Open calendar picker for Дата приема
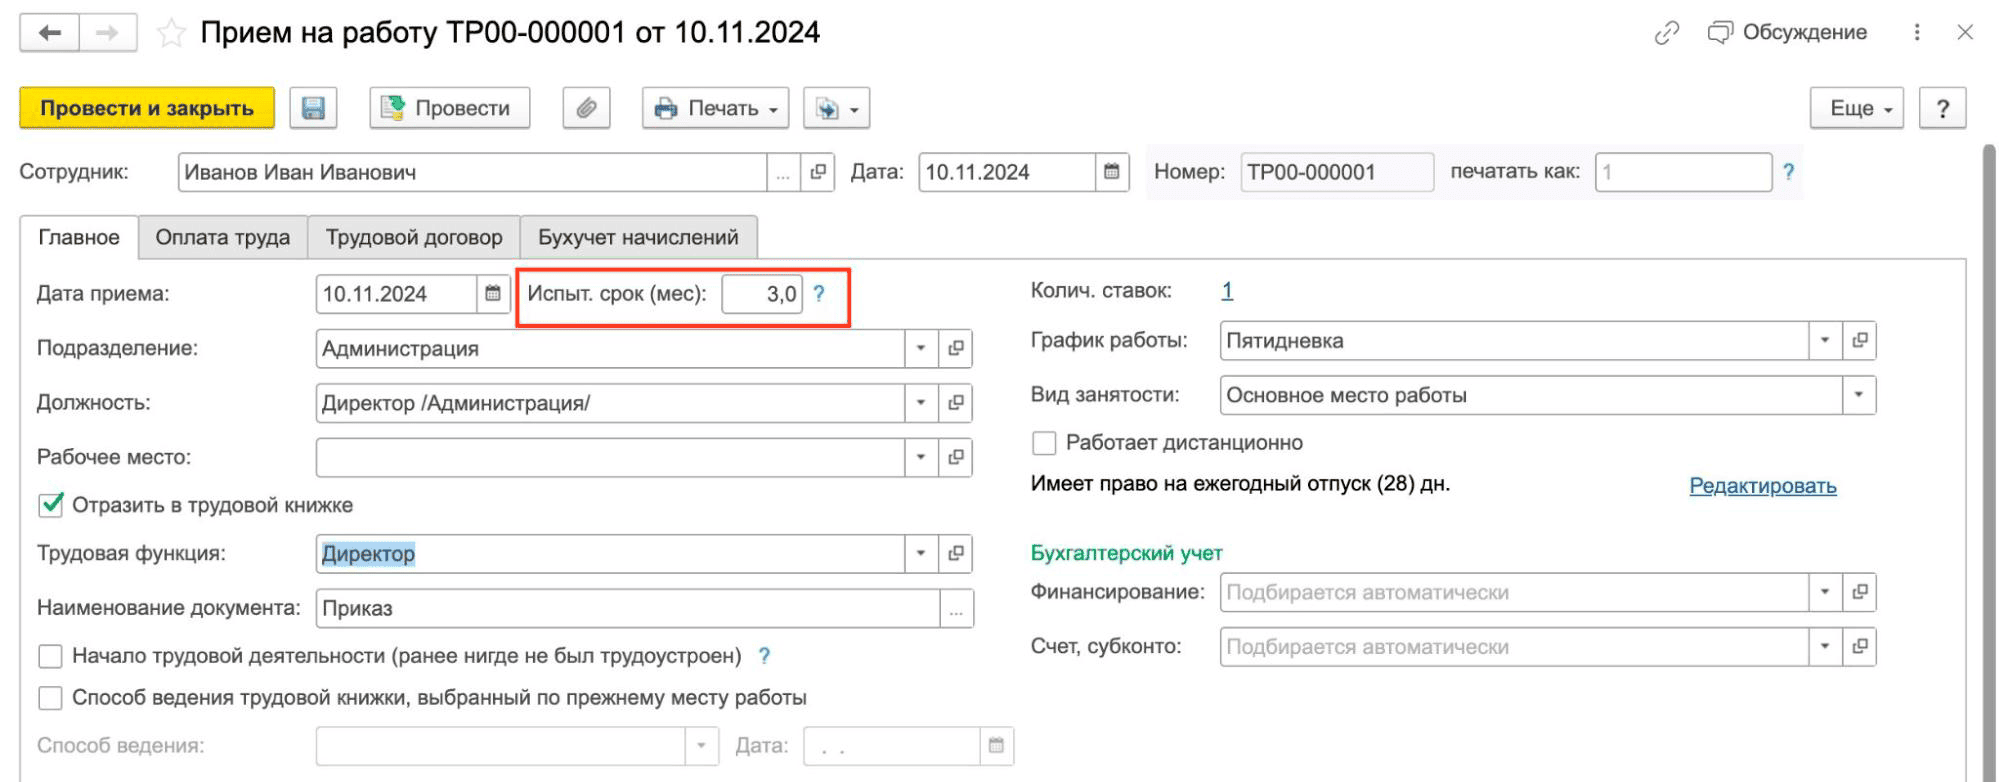The width and height of the screenshot is (1999, 782). point(493,294)
